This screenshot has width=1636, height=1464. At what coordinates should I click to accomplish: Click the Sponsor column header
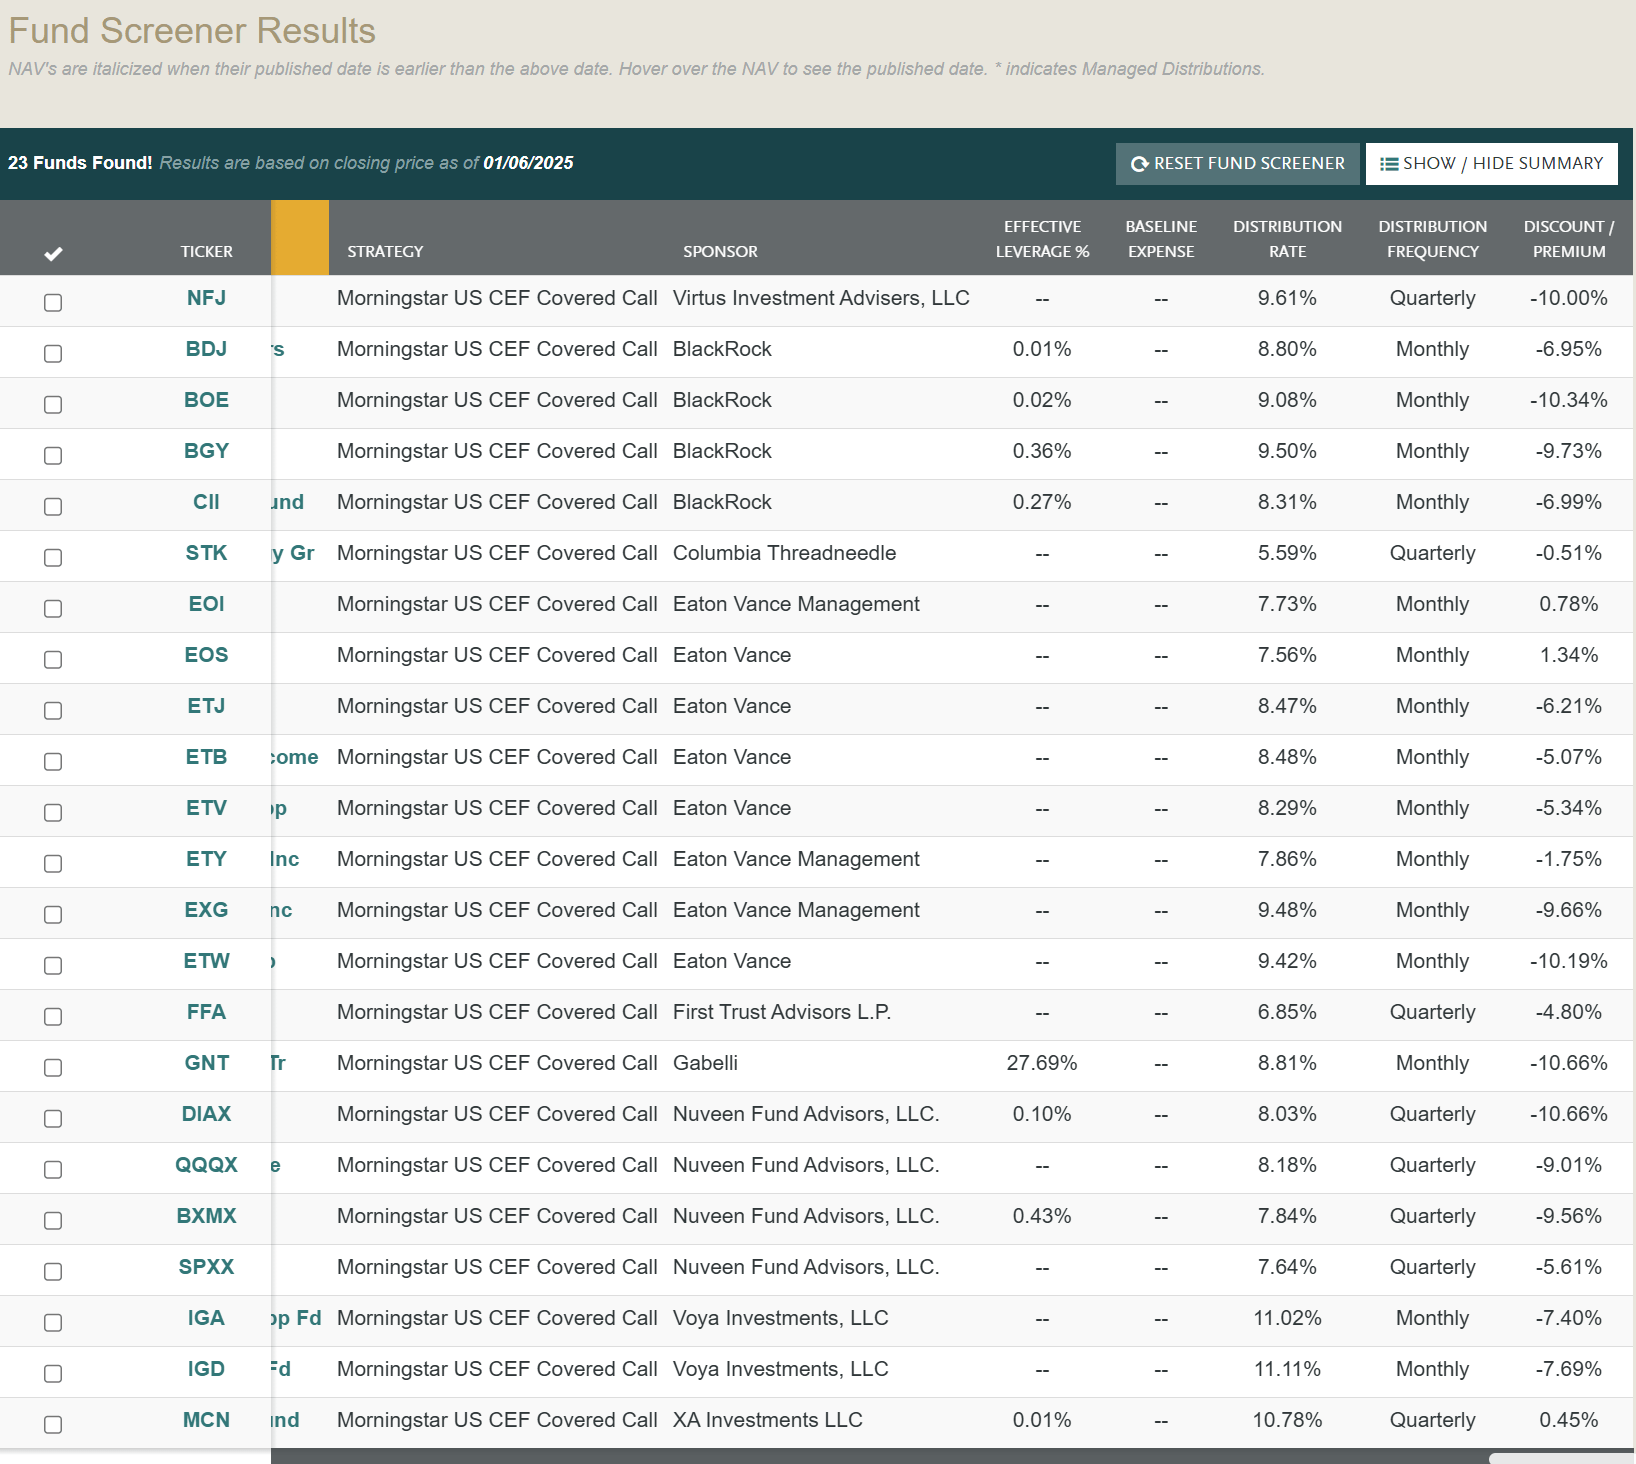click(720, 251)
